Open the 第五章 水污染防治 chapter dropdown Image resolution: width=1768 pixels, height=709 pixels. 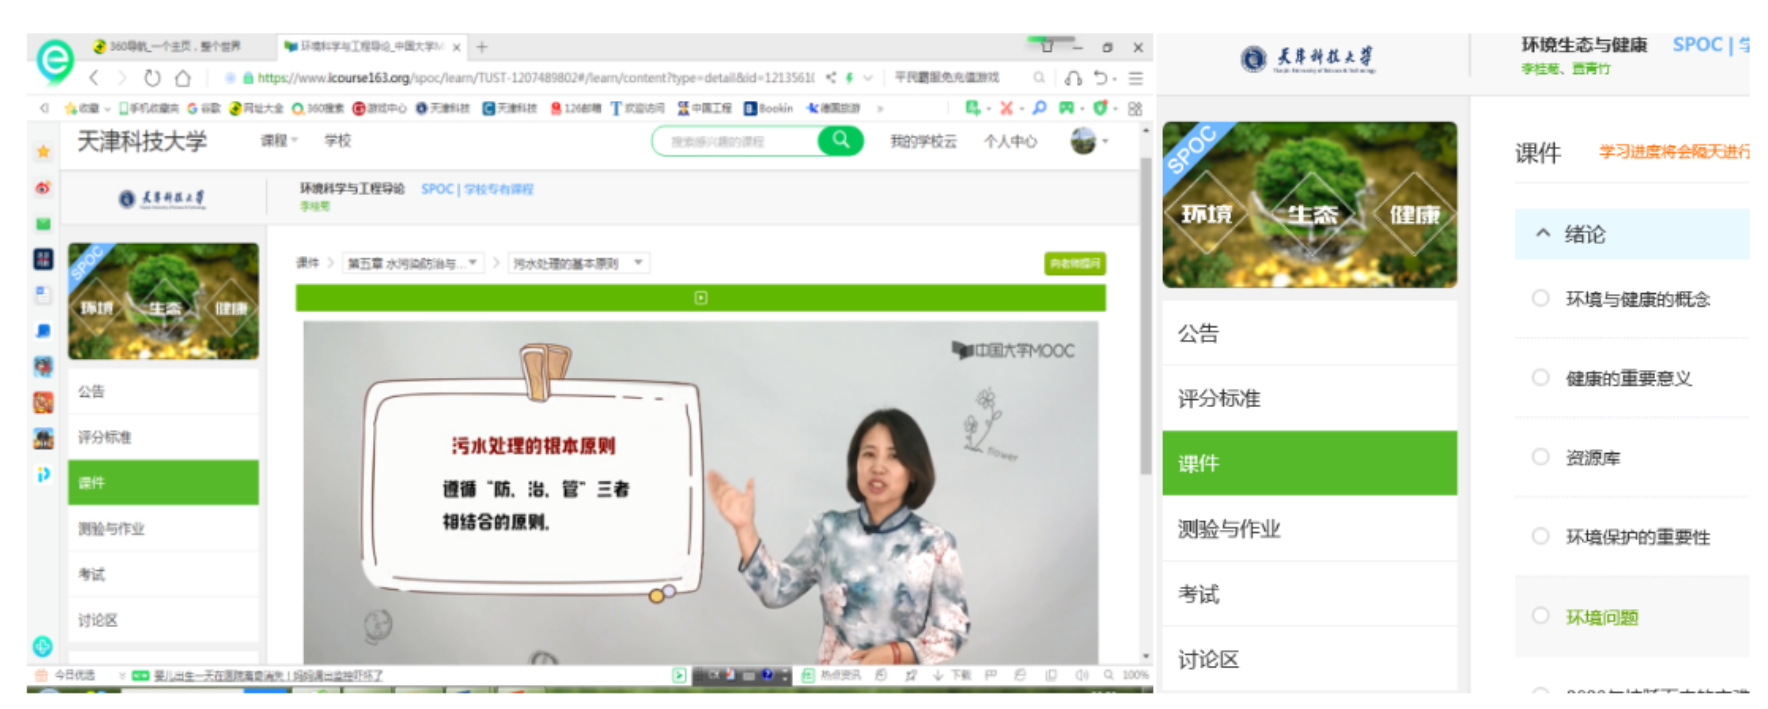coord(414,263)
